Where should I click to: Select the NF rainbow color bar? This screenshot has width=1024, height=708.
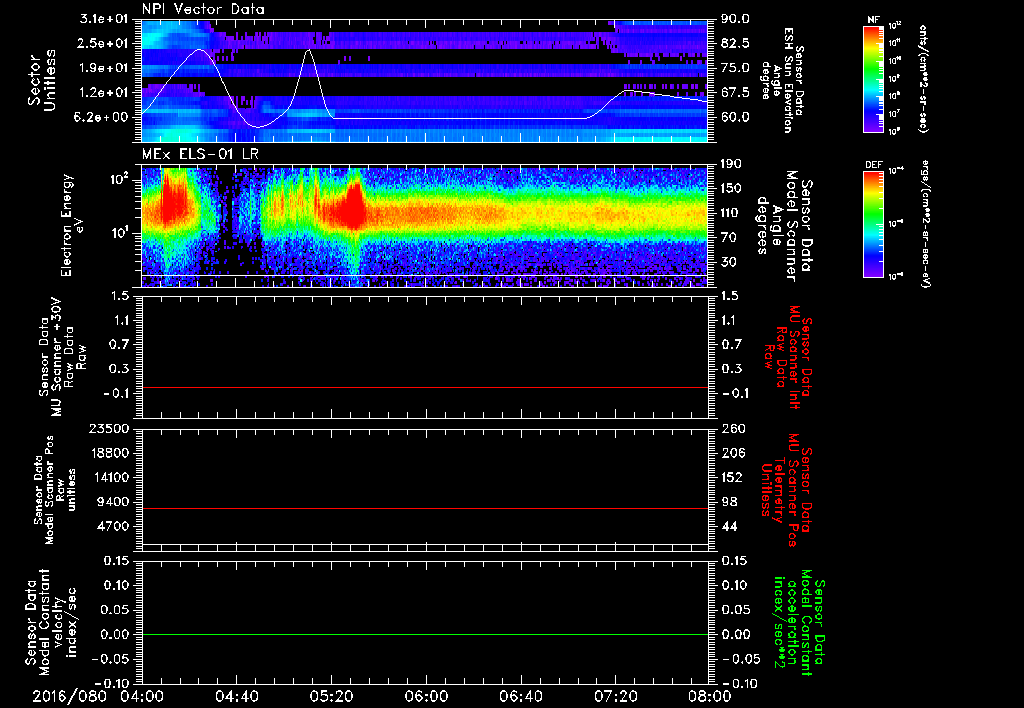873,78
